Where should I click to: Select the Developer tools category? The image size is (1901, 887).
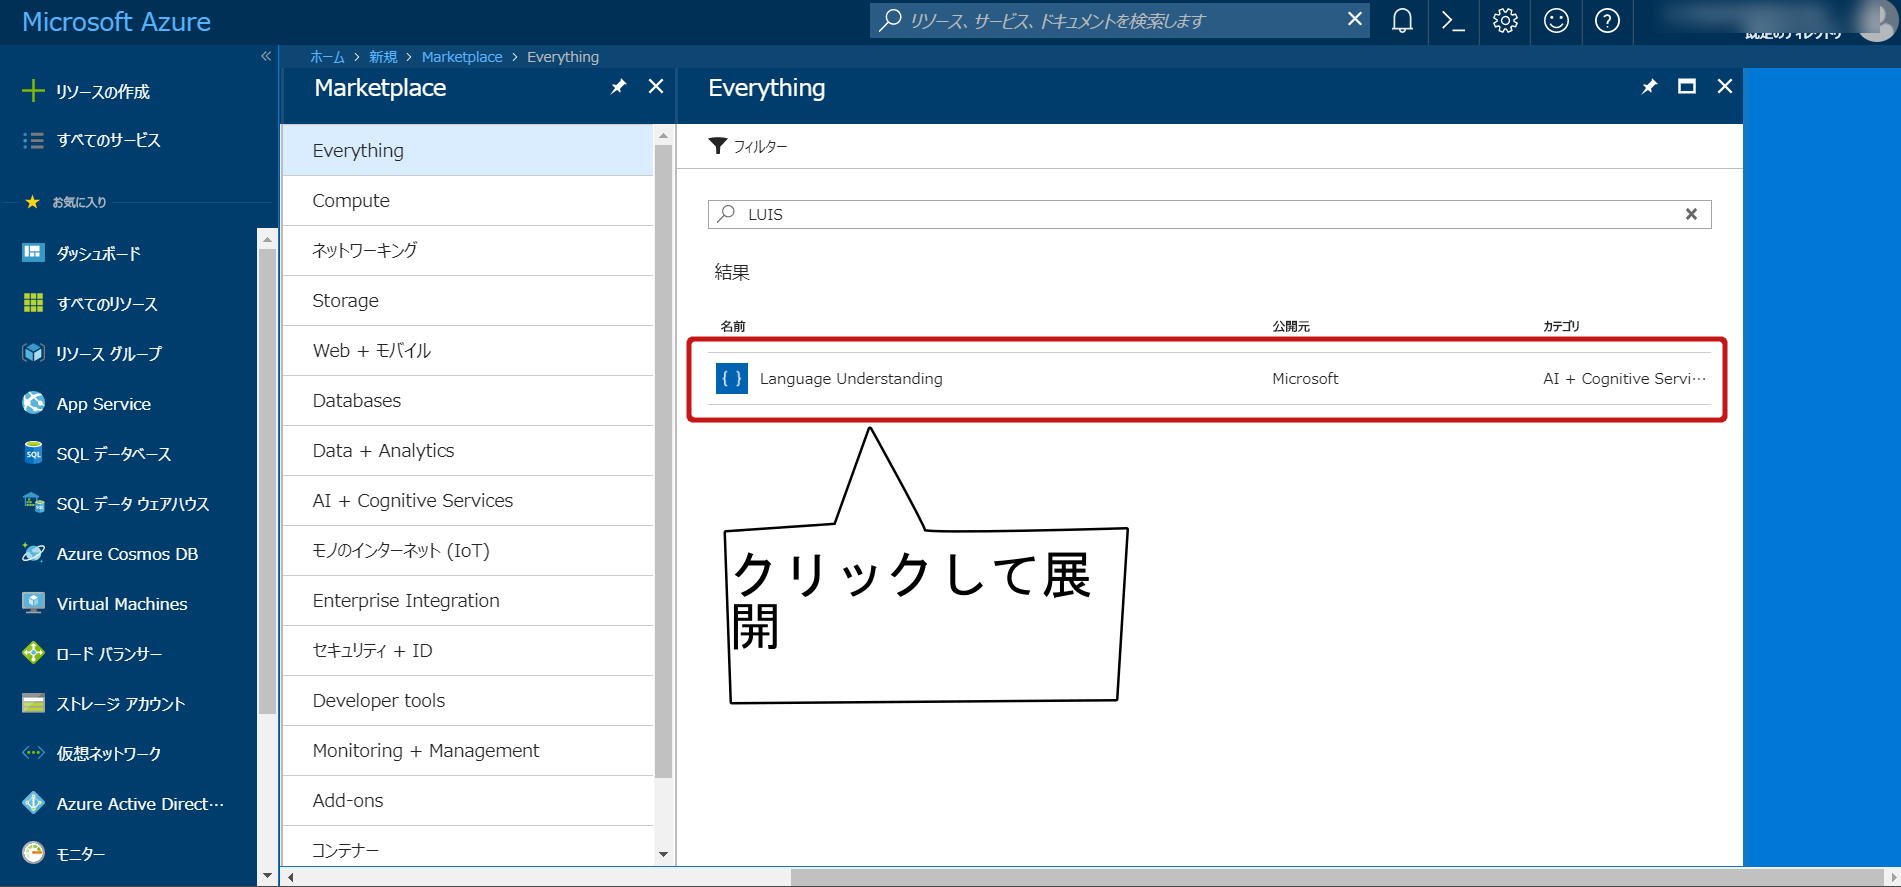[x=468, y=700]
